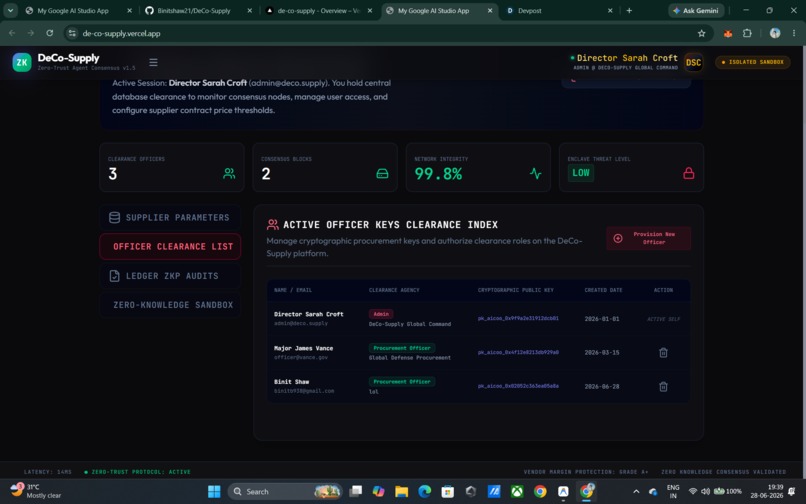Image resolution: width=806 pixels, height=504 pixels.
Task: Select the Binit Shaw name cell
Action: pos(291,382)
